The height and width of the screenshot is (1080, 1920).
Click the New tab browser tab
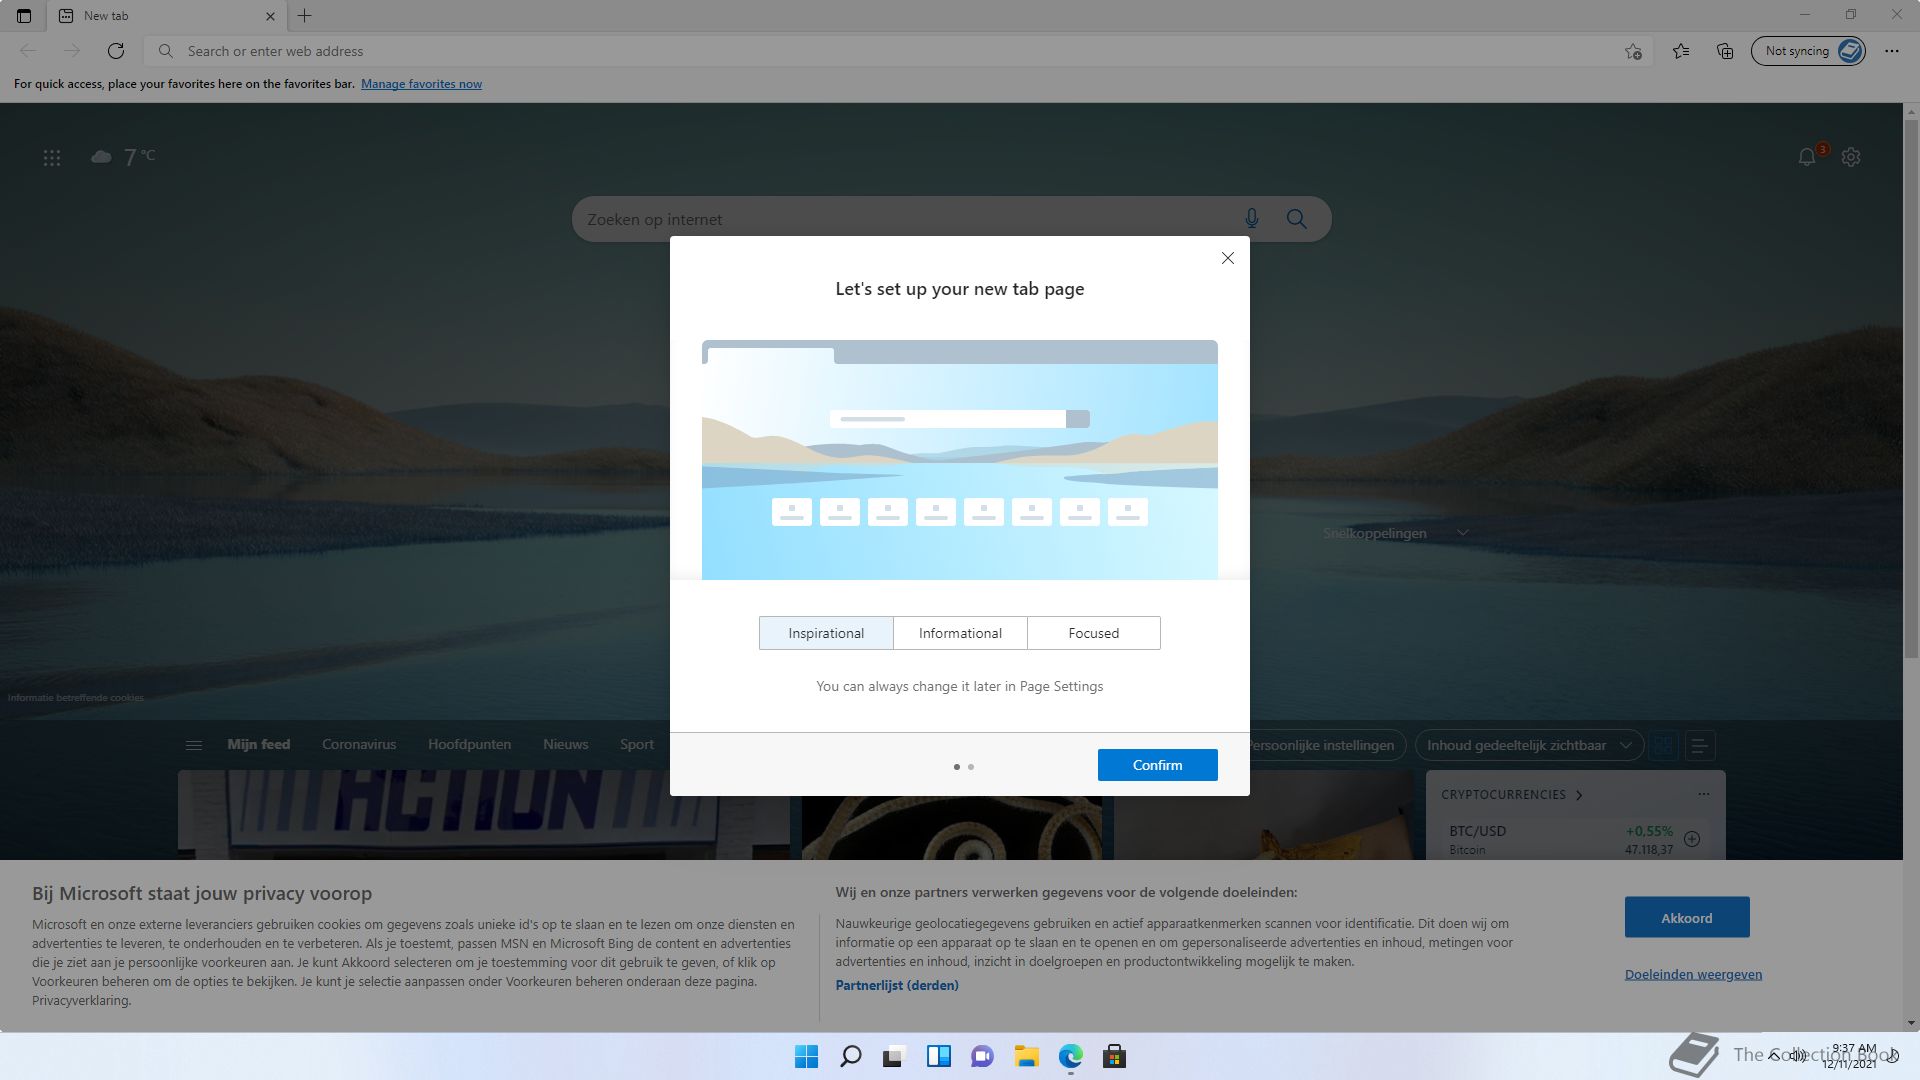click(166, 16)
